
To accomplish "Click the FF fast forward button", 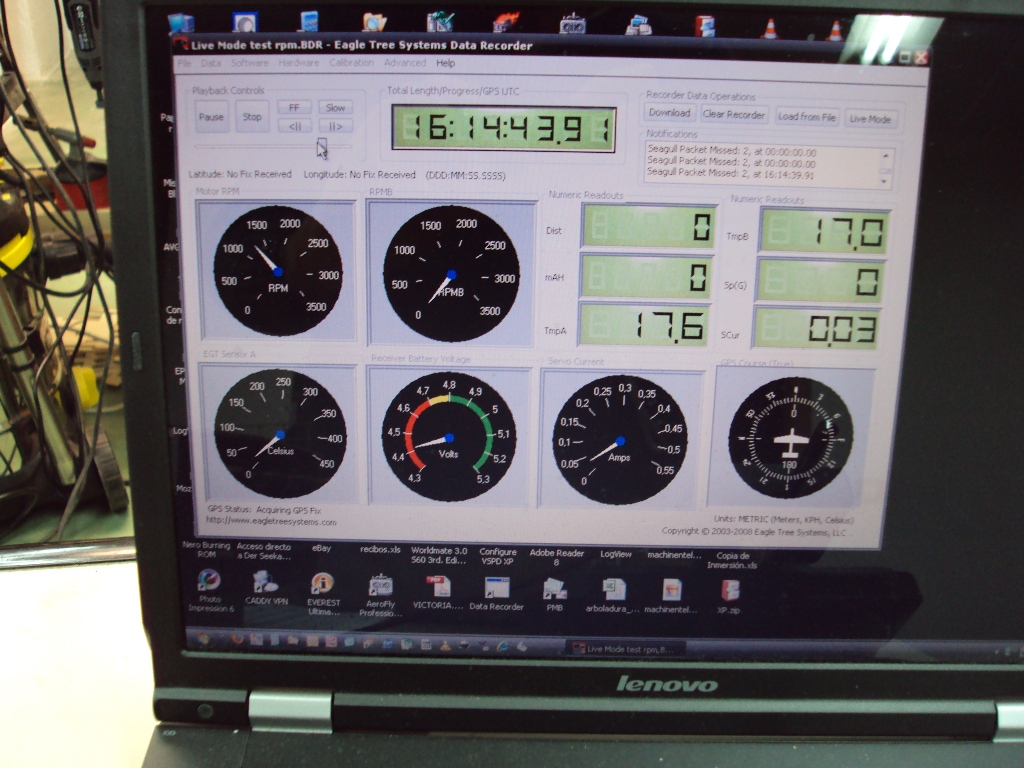I will [x=294, y=108].
